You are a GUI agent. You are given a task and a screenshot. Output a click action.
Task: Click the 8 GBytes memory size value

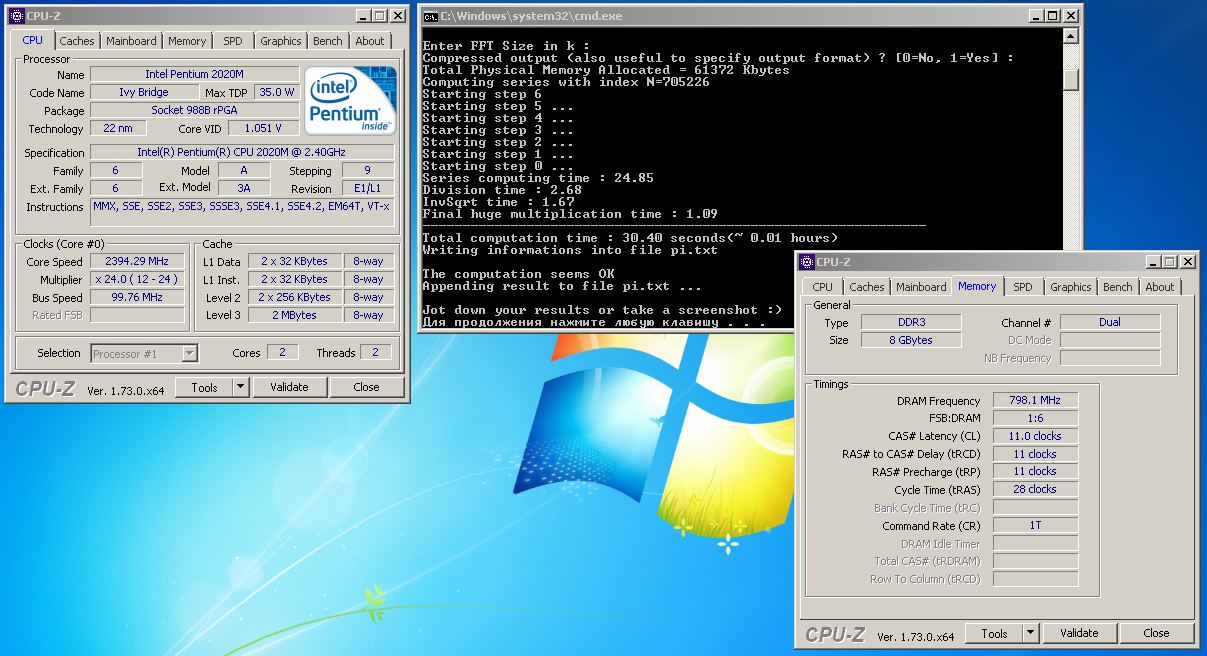tap(909, 340)
